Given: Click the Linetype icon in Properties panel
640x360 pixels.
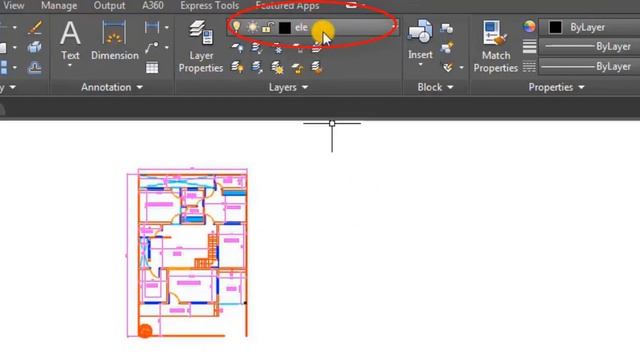Looking at the screenshot, I should [529, 67].
